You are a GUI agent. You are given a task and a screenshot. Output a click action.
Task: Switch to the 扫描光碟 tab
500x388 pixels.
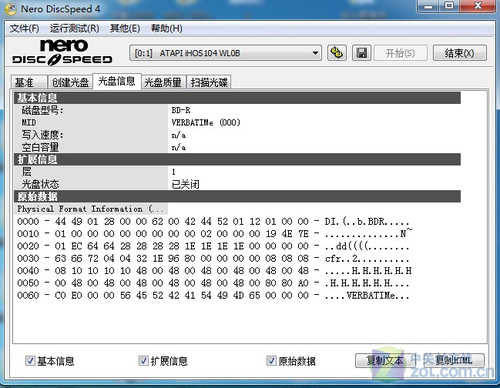click(x=209, y=82)
